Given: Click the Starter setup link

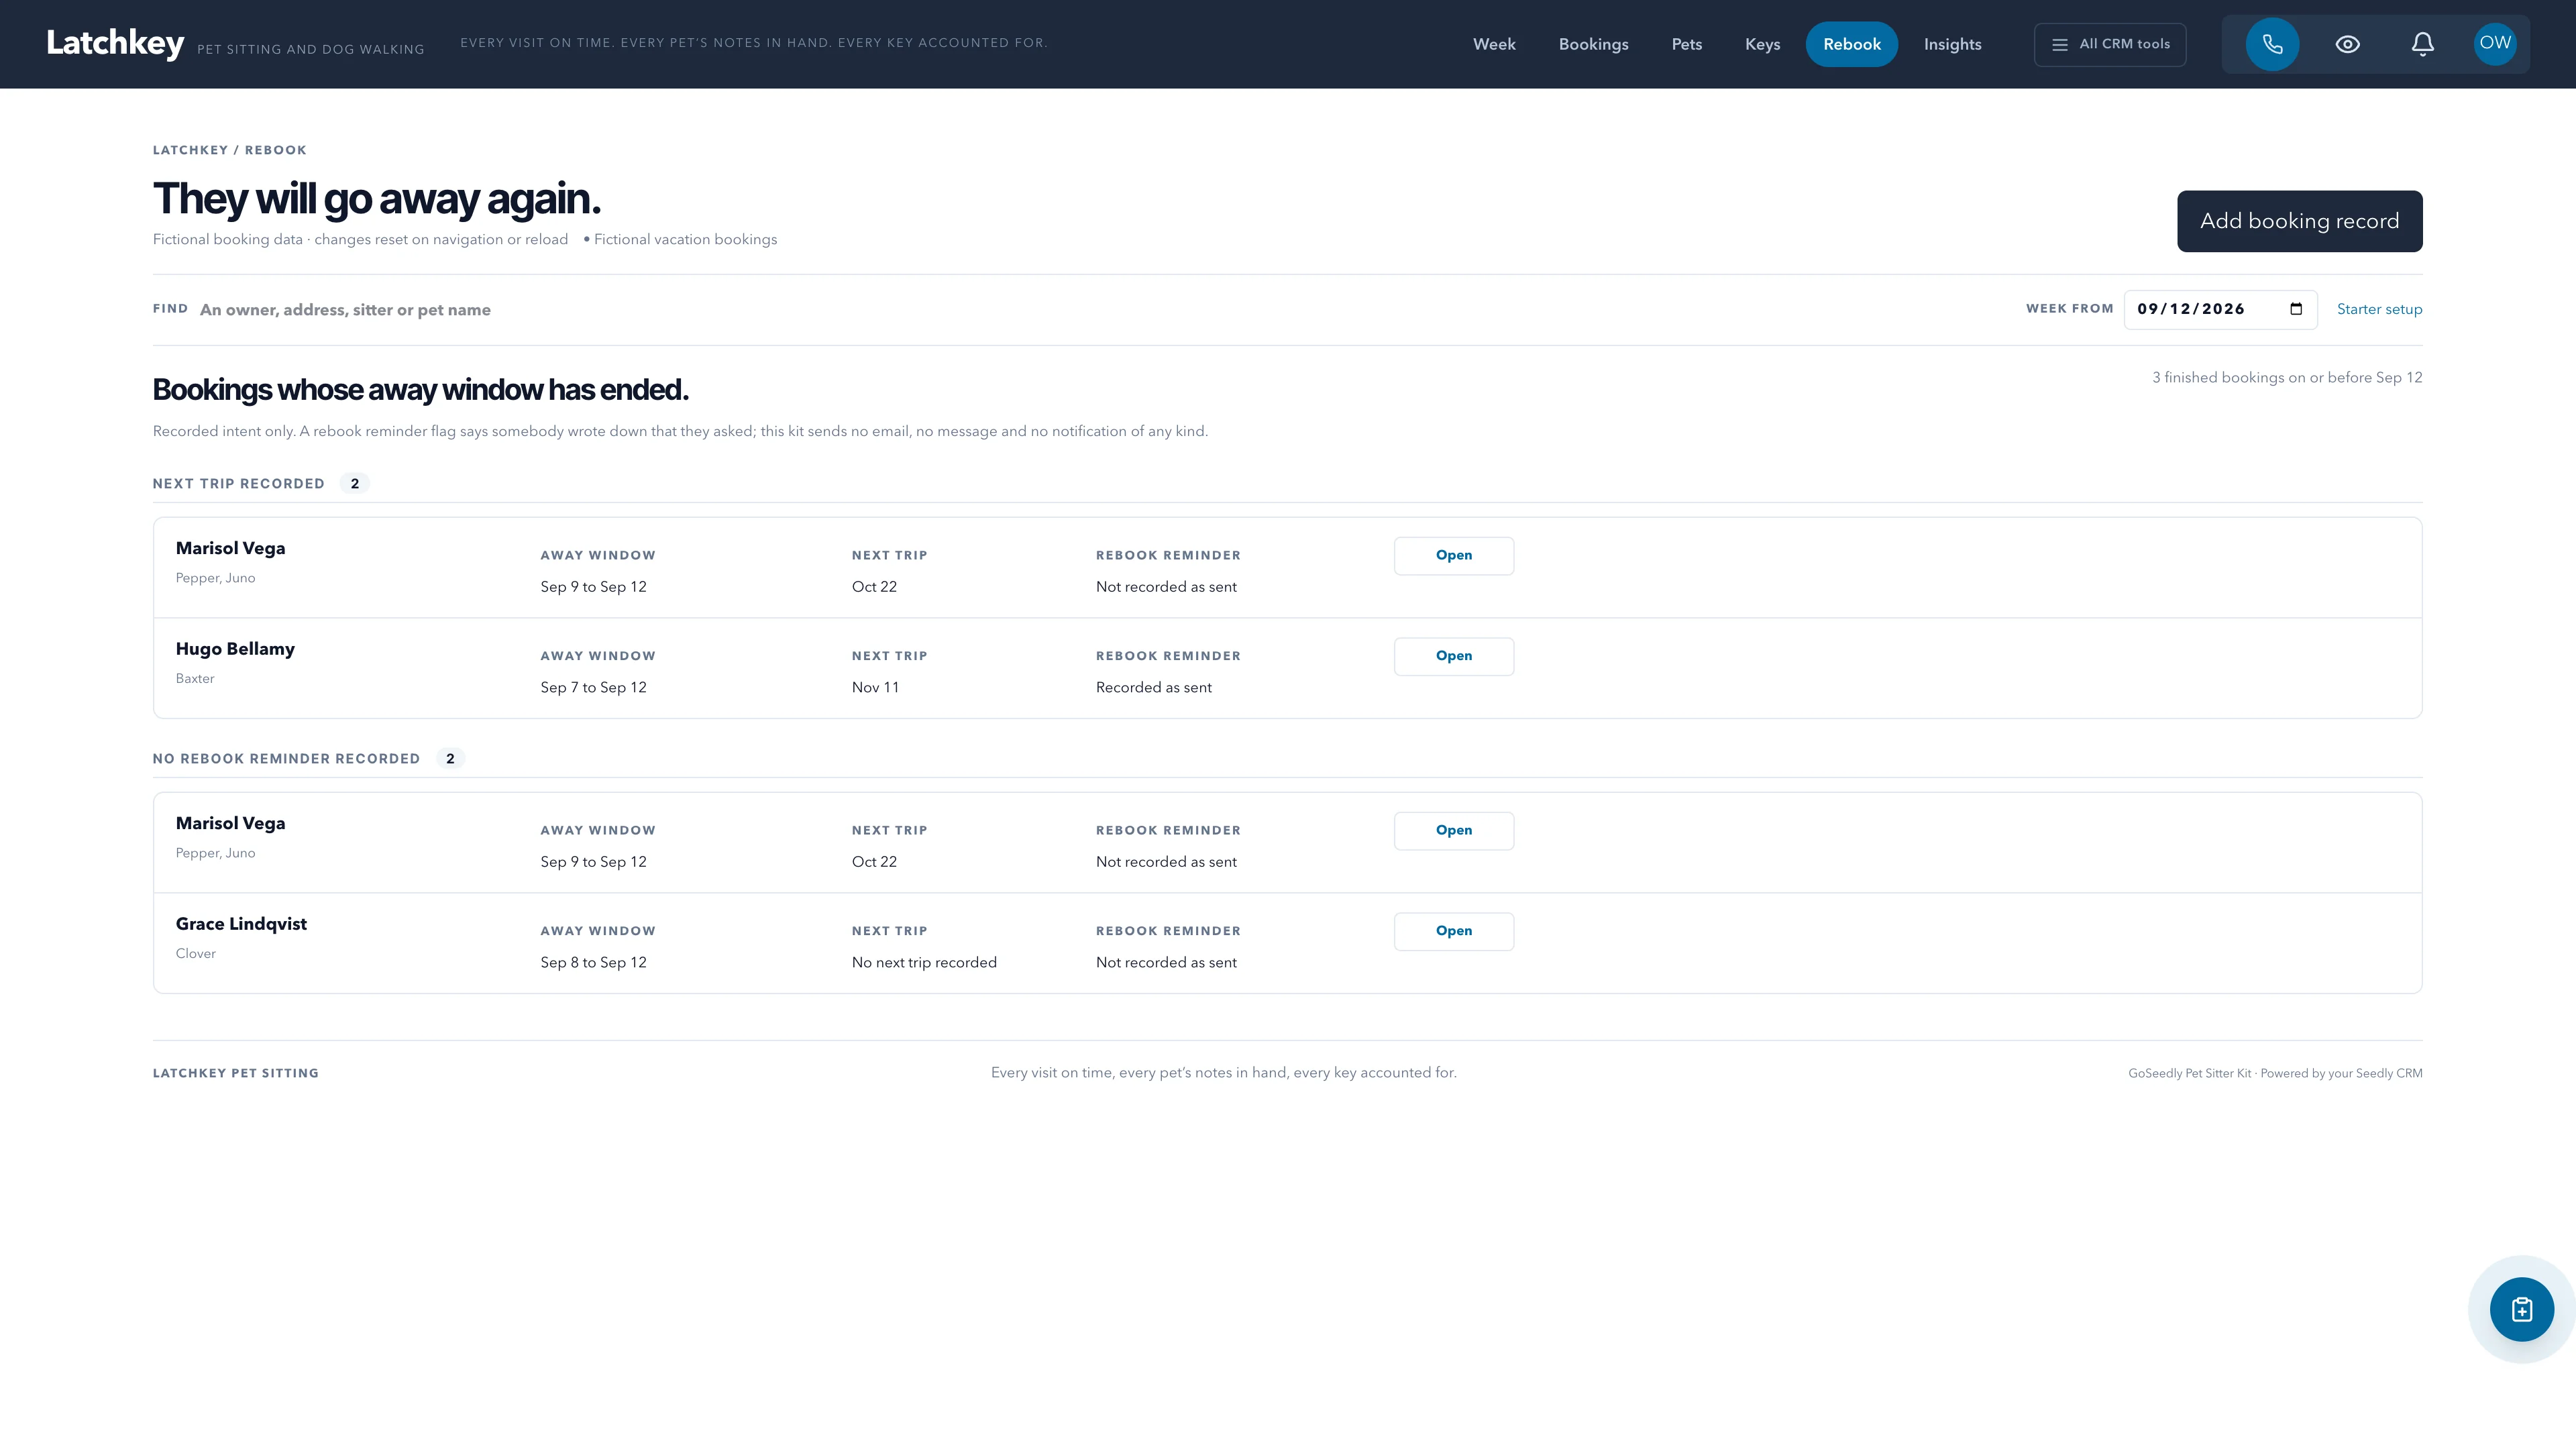Looking at the screenshot, I should (2379, 309).
